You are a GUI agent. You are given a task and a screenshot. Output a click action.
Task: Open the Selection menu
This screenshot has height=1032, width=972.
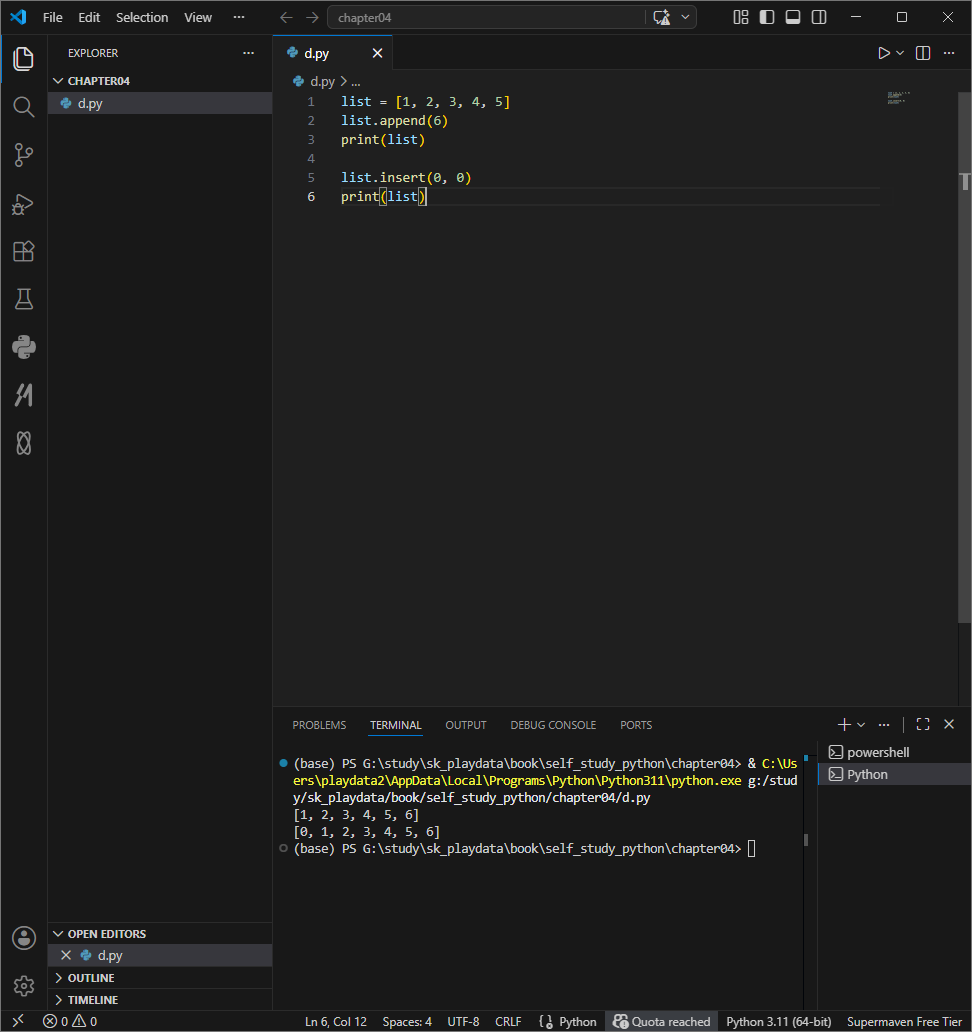(x=142, y=18)
